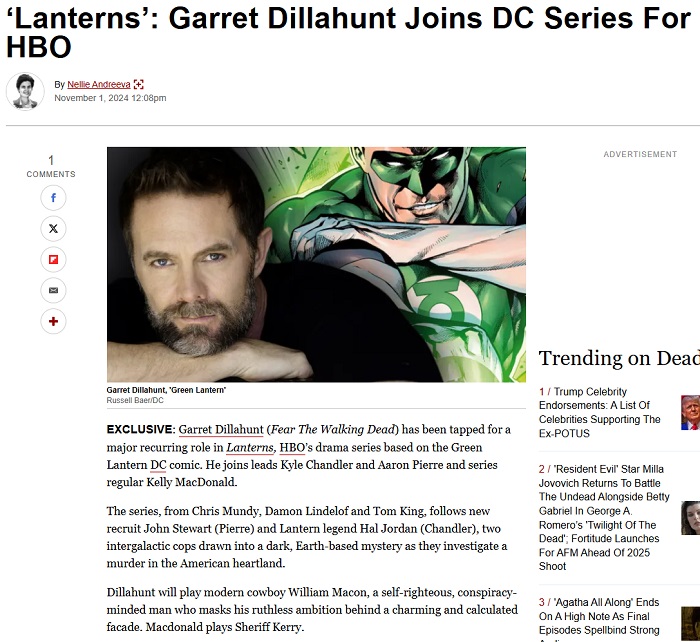700x642 pixels.
Task: Open Garret Dillahunt Green Lantern hero image
Action: (316, 264)
